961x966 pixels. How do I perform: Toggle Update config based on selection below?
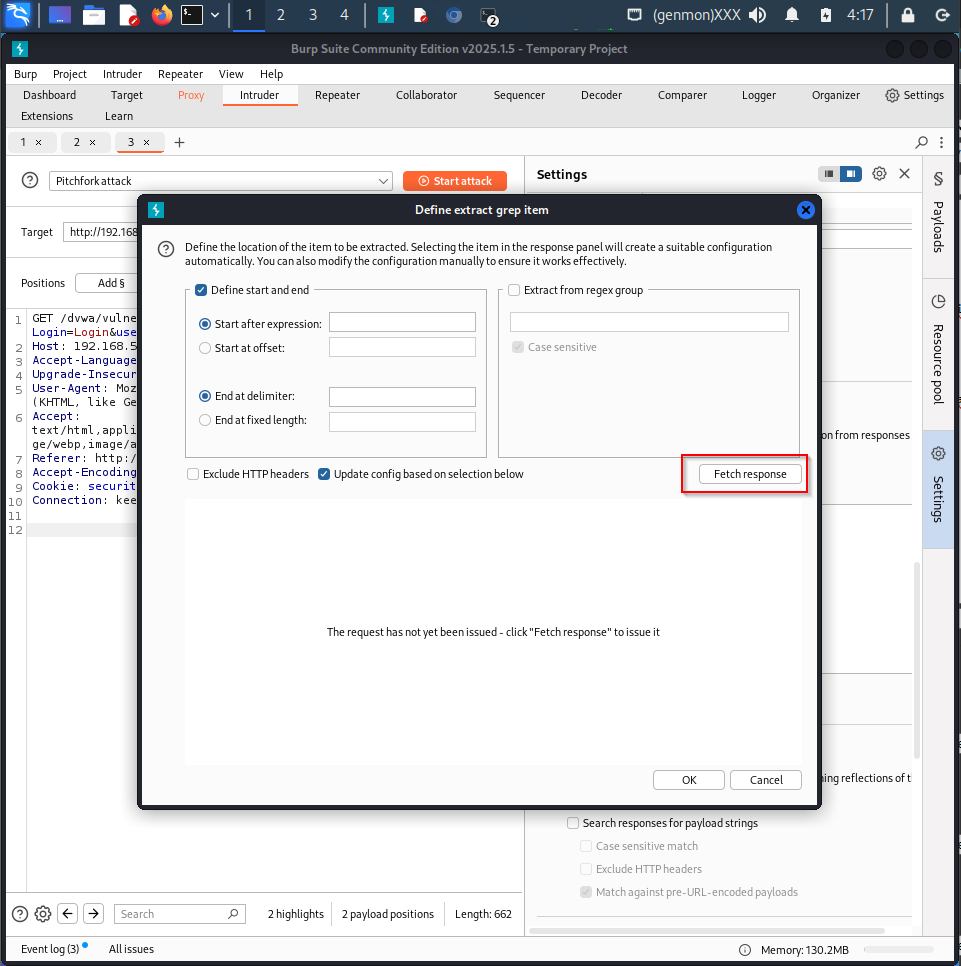[x=324, y=474]
